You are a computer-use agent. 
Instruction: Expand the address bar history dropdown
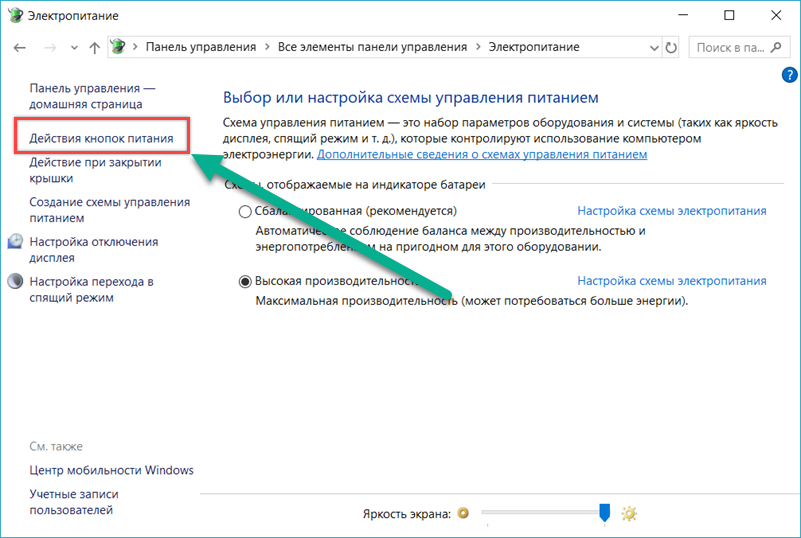pos(654,48)
